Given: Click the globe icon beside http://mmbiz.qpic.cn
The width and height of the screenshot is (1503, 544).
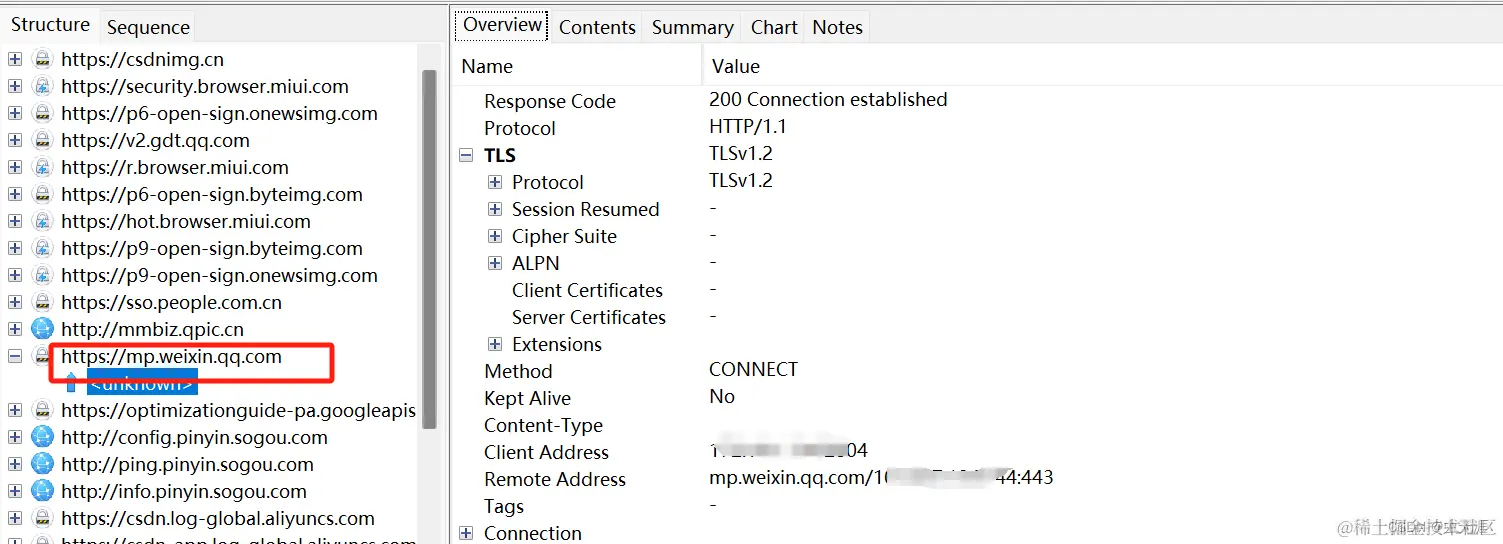Looking at the screenshot, I should point(42,328).
